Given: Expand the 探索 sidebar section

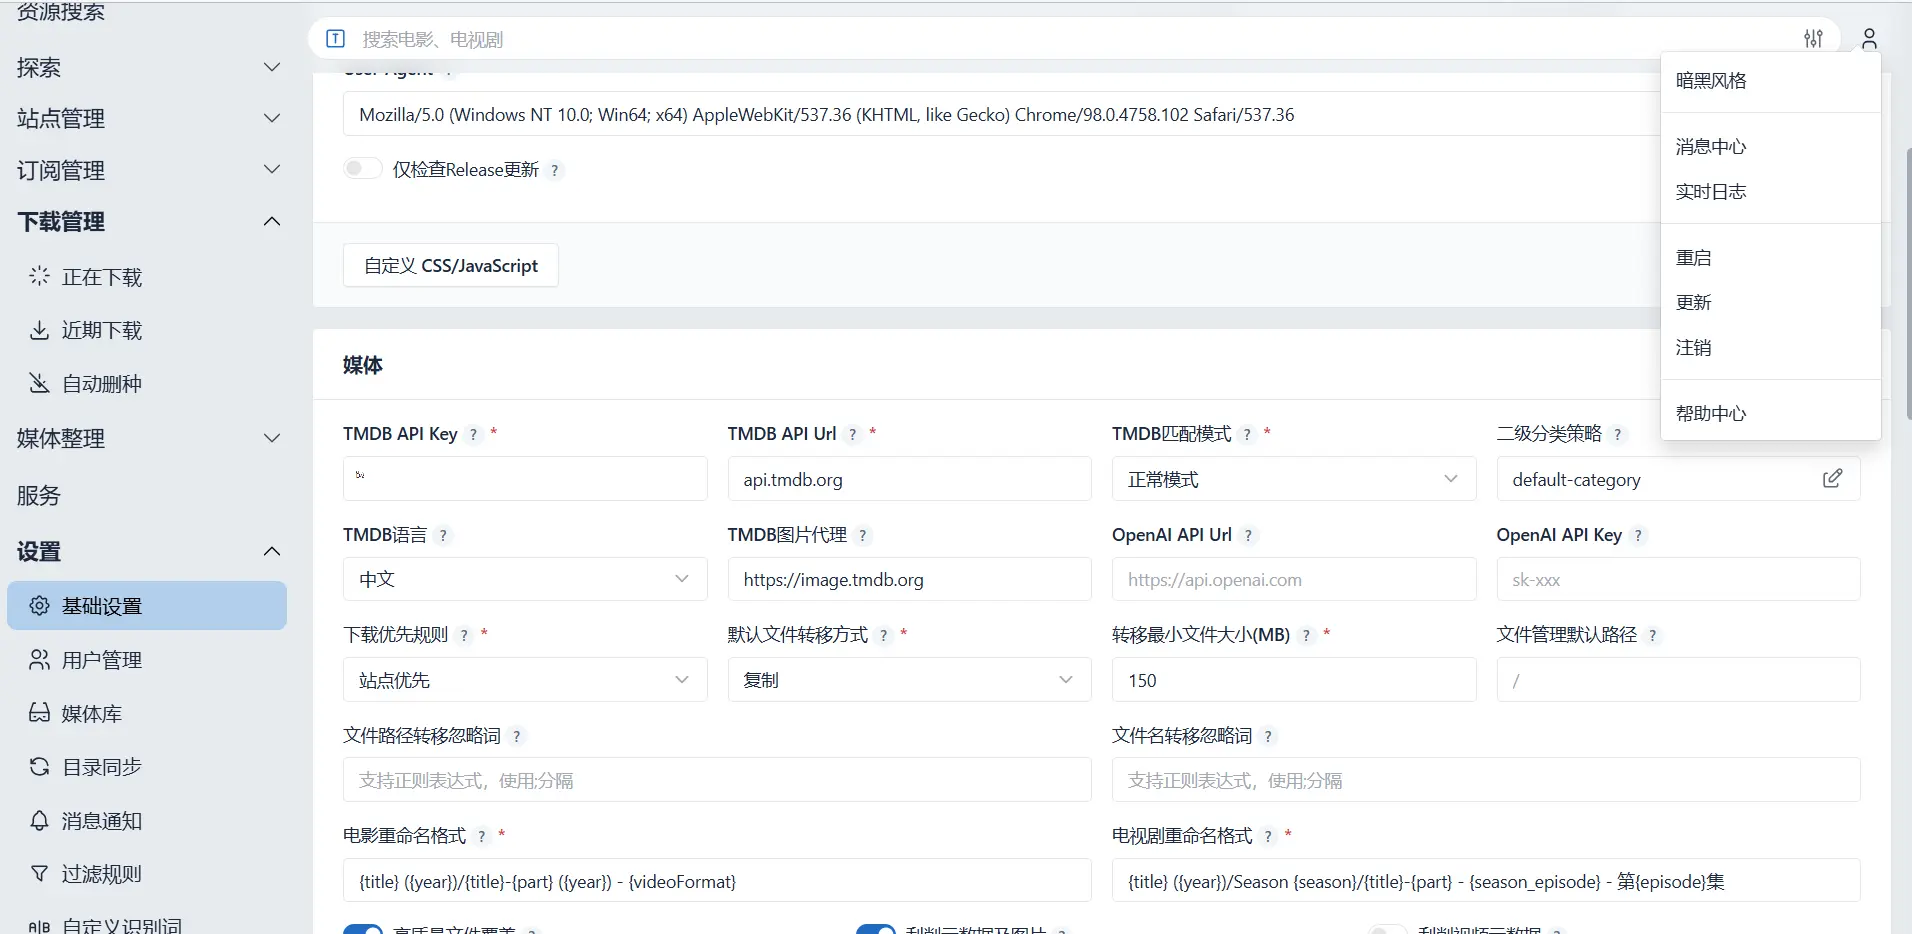Looking at the screenshot, I should pos(272,67).
